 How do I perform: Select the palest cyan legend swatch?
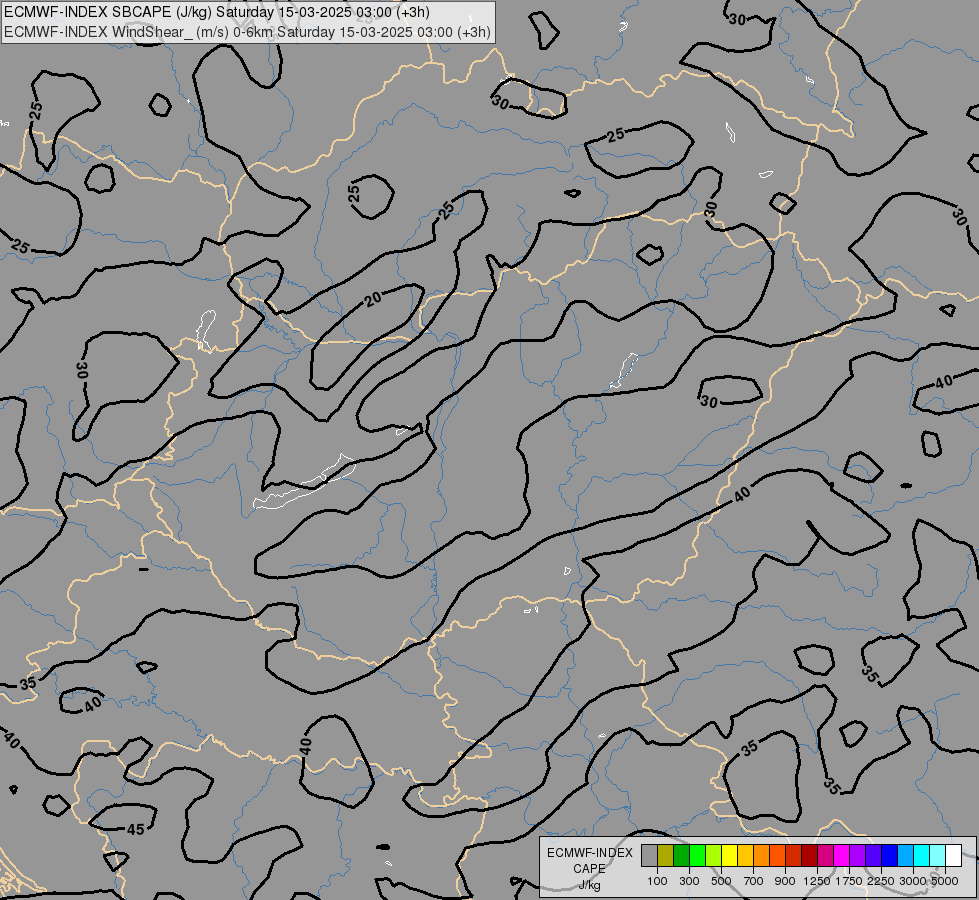click(x=937, y=856)
